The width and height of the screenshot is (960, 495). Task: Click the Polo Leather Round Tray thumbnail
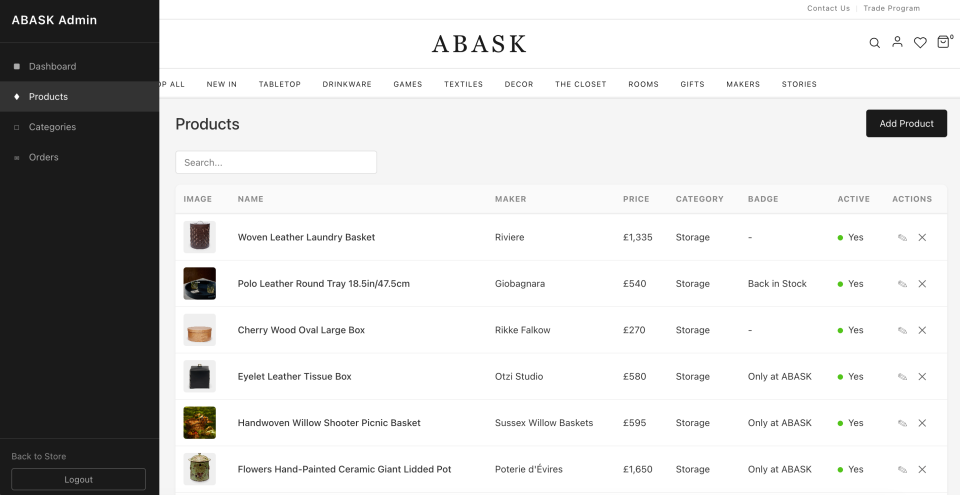point(200,284)
